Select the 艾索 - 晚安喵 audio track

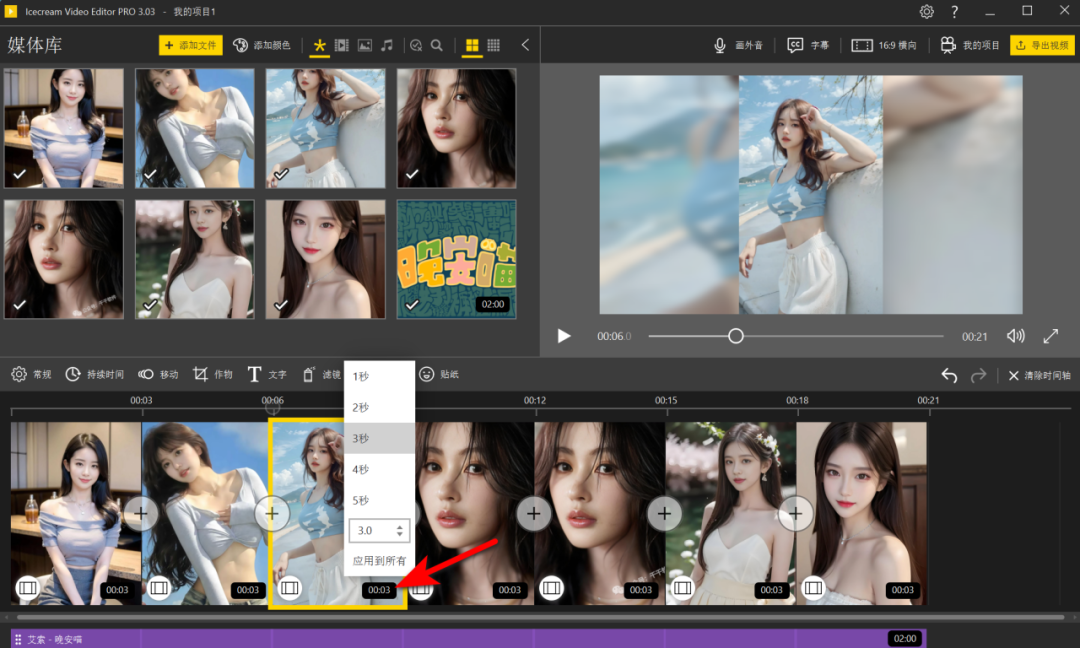pos(468,638)
